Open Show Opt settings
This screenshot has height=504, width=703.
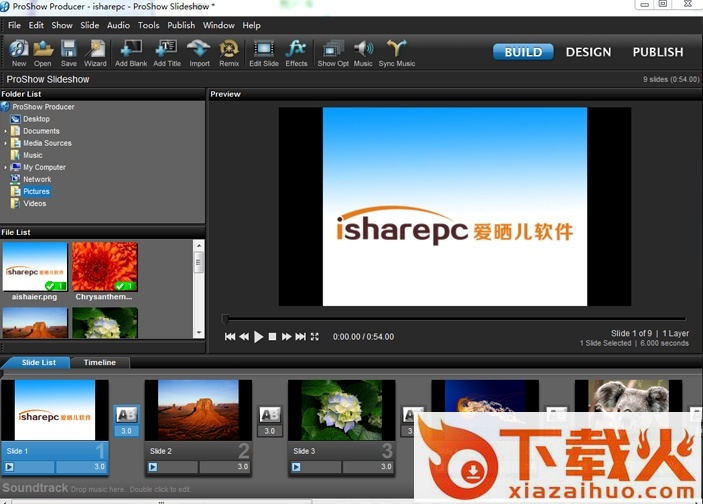(333, 53)
